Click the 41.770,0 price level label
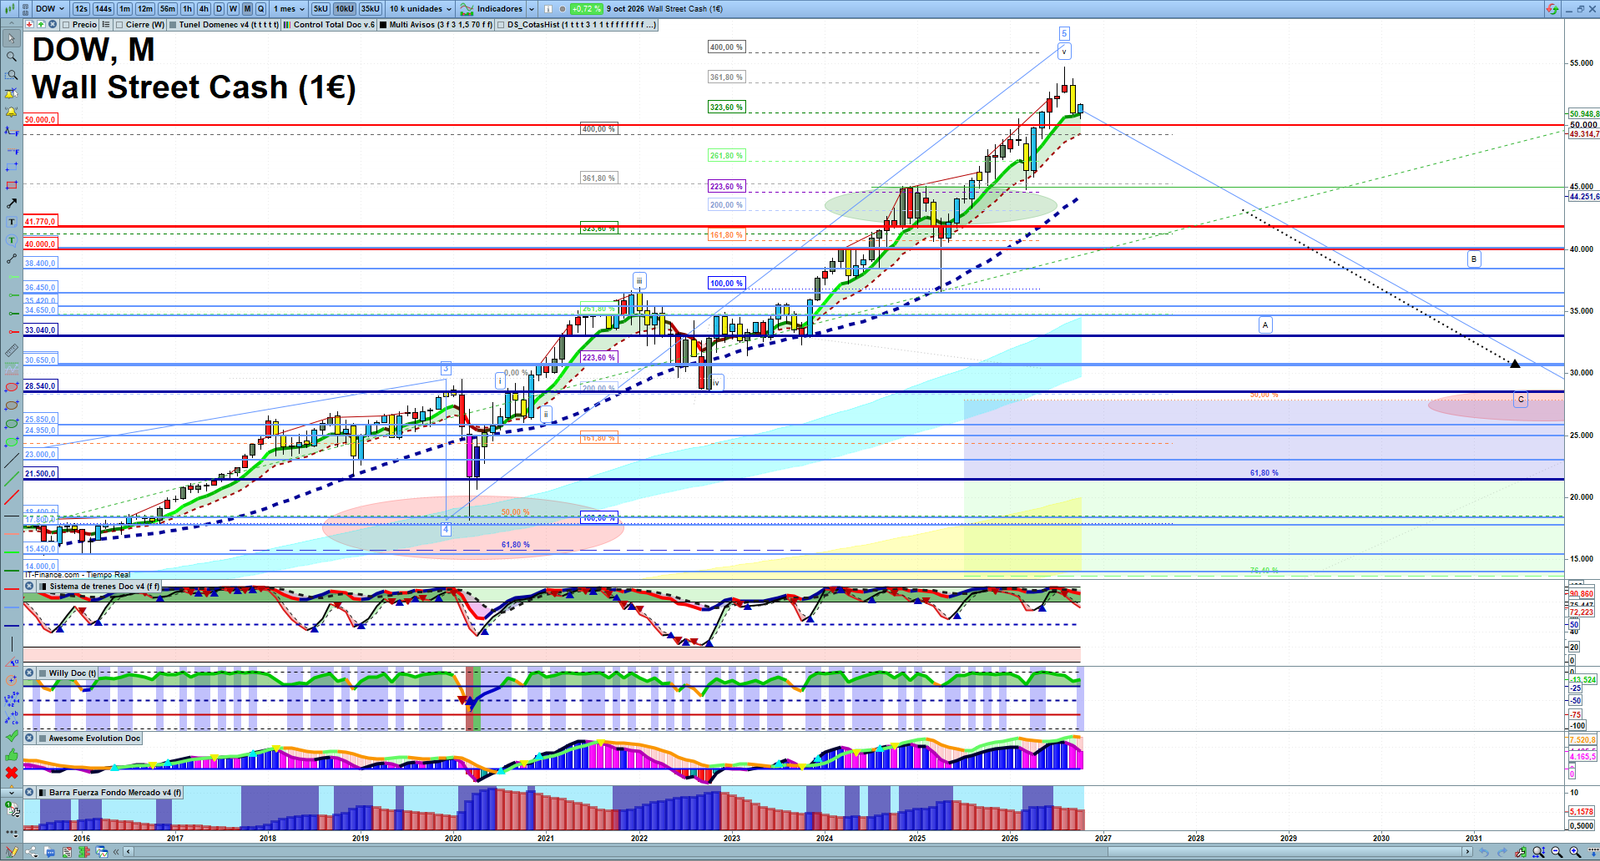 [40, 222]
